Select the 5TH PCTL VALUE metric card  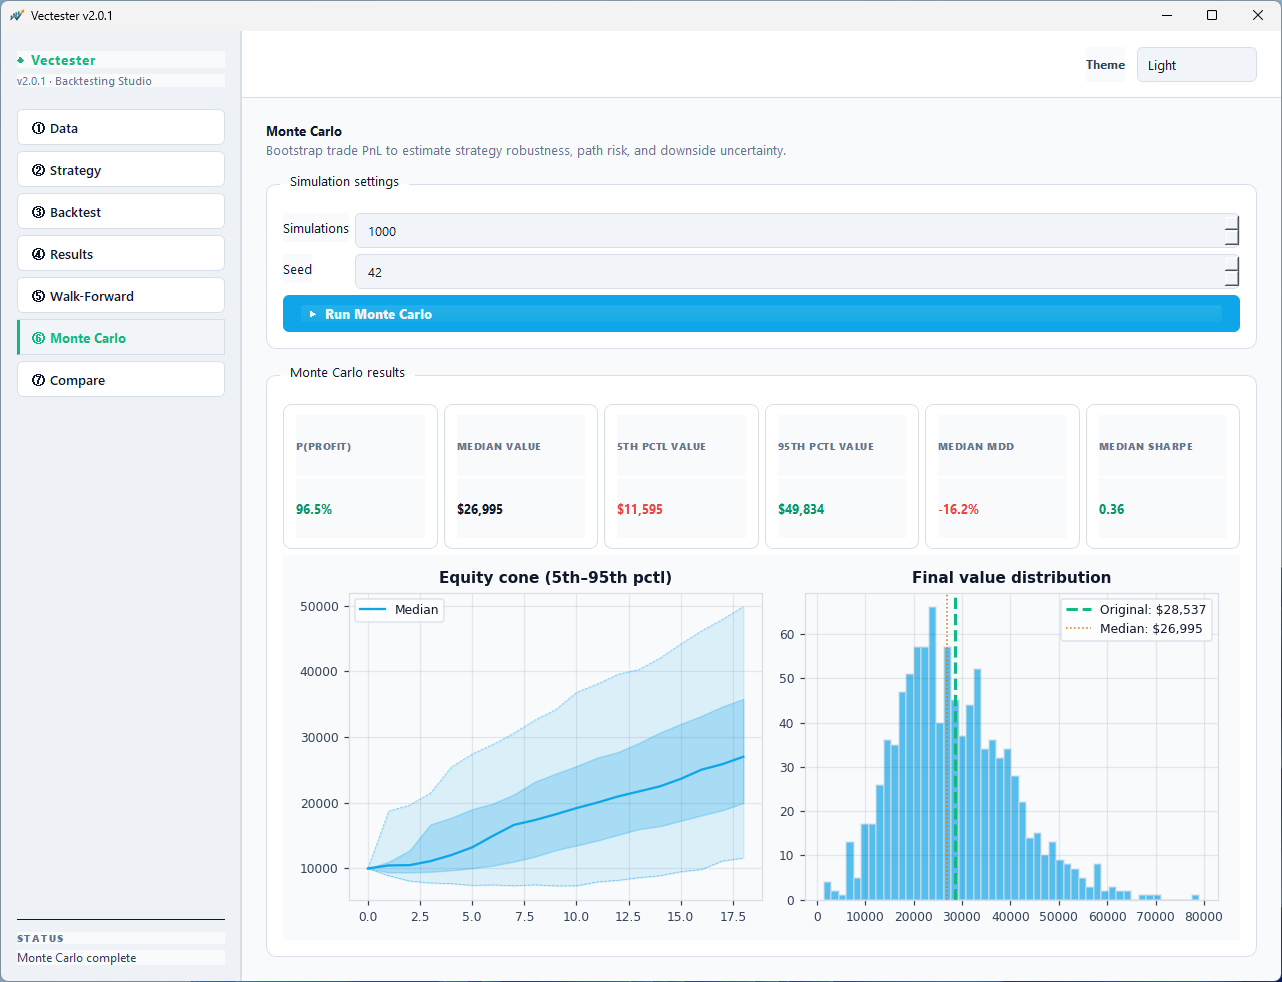[x=681, y=476]
